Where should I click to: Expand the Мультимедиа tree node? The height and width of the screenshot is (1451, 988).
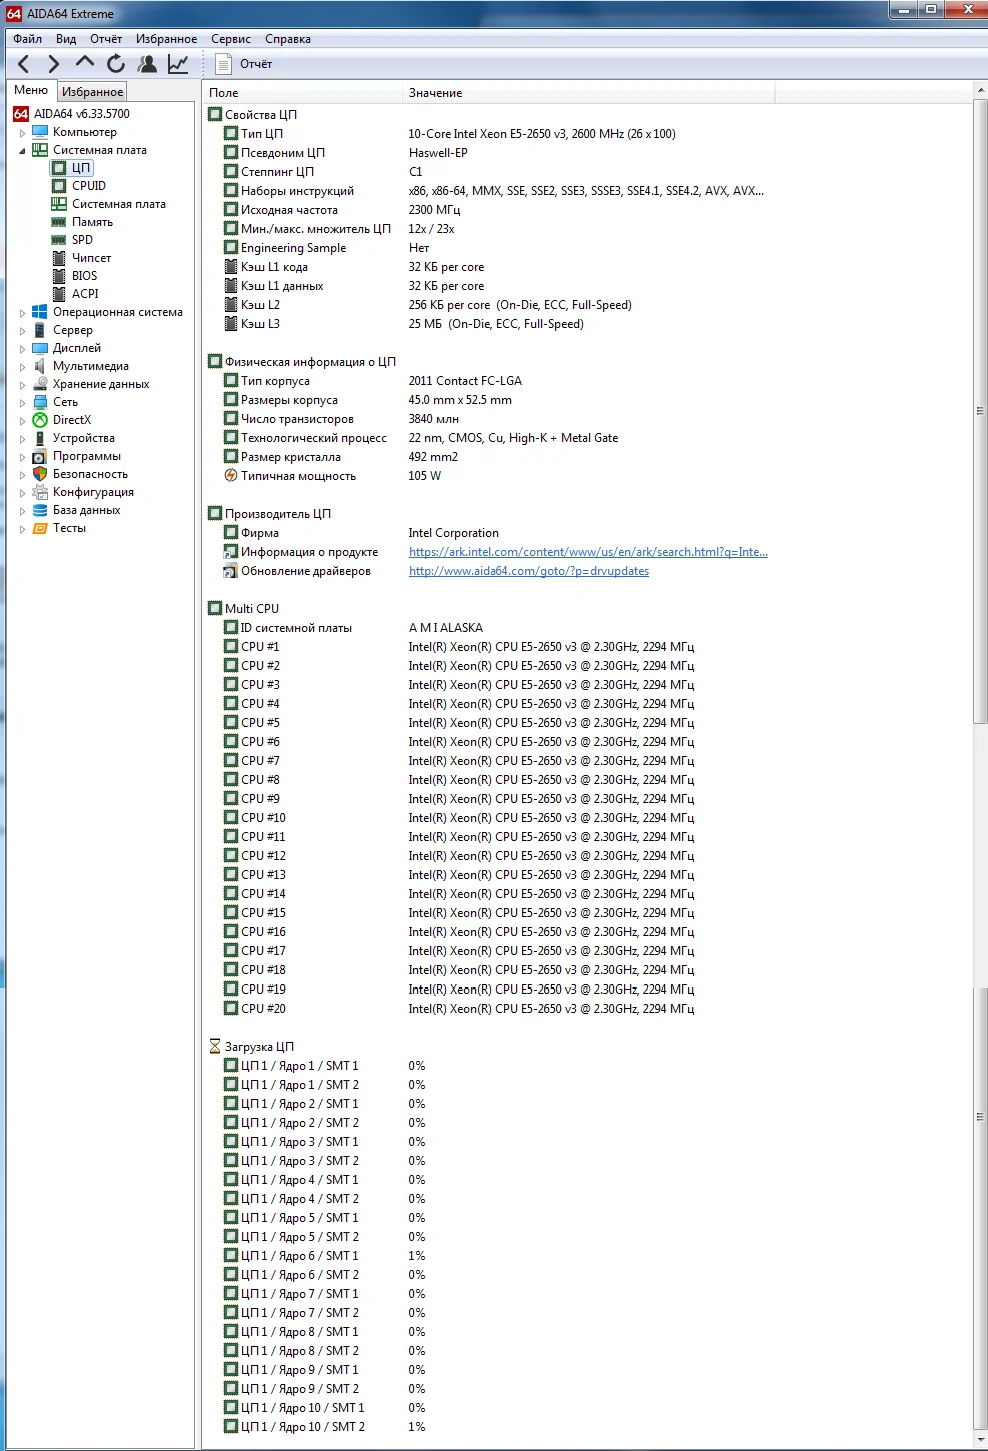[23, 366]
